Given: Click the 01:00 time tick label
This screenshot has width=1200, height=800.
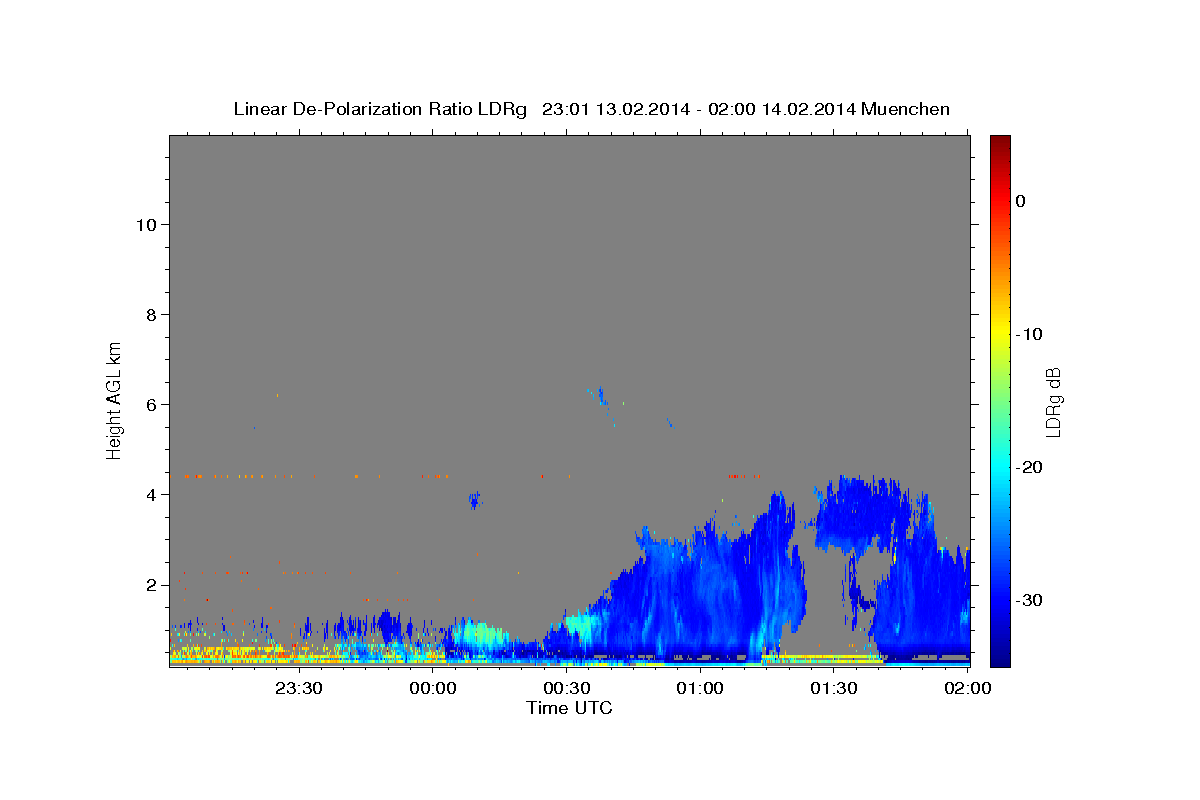Looking at the screenshot, I should click(700, 688).
